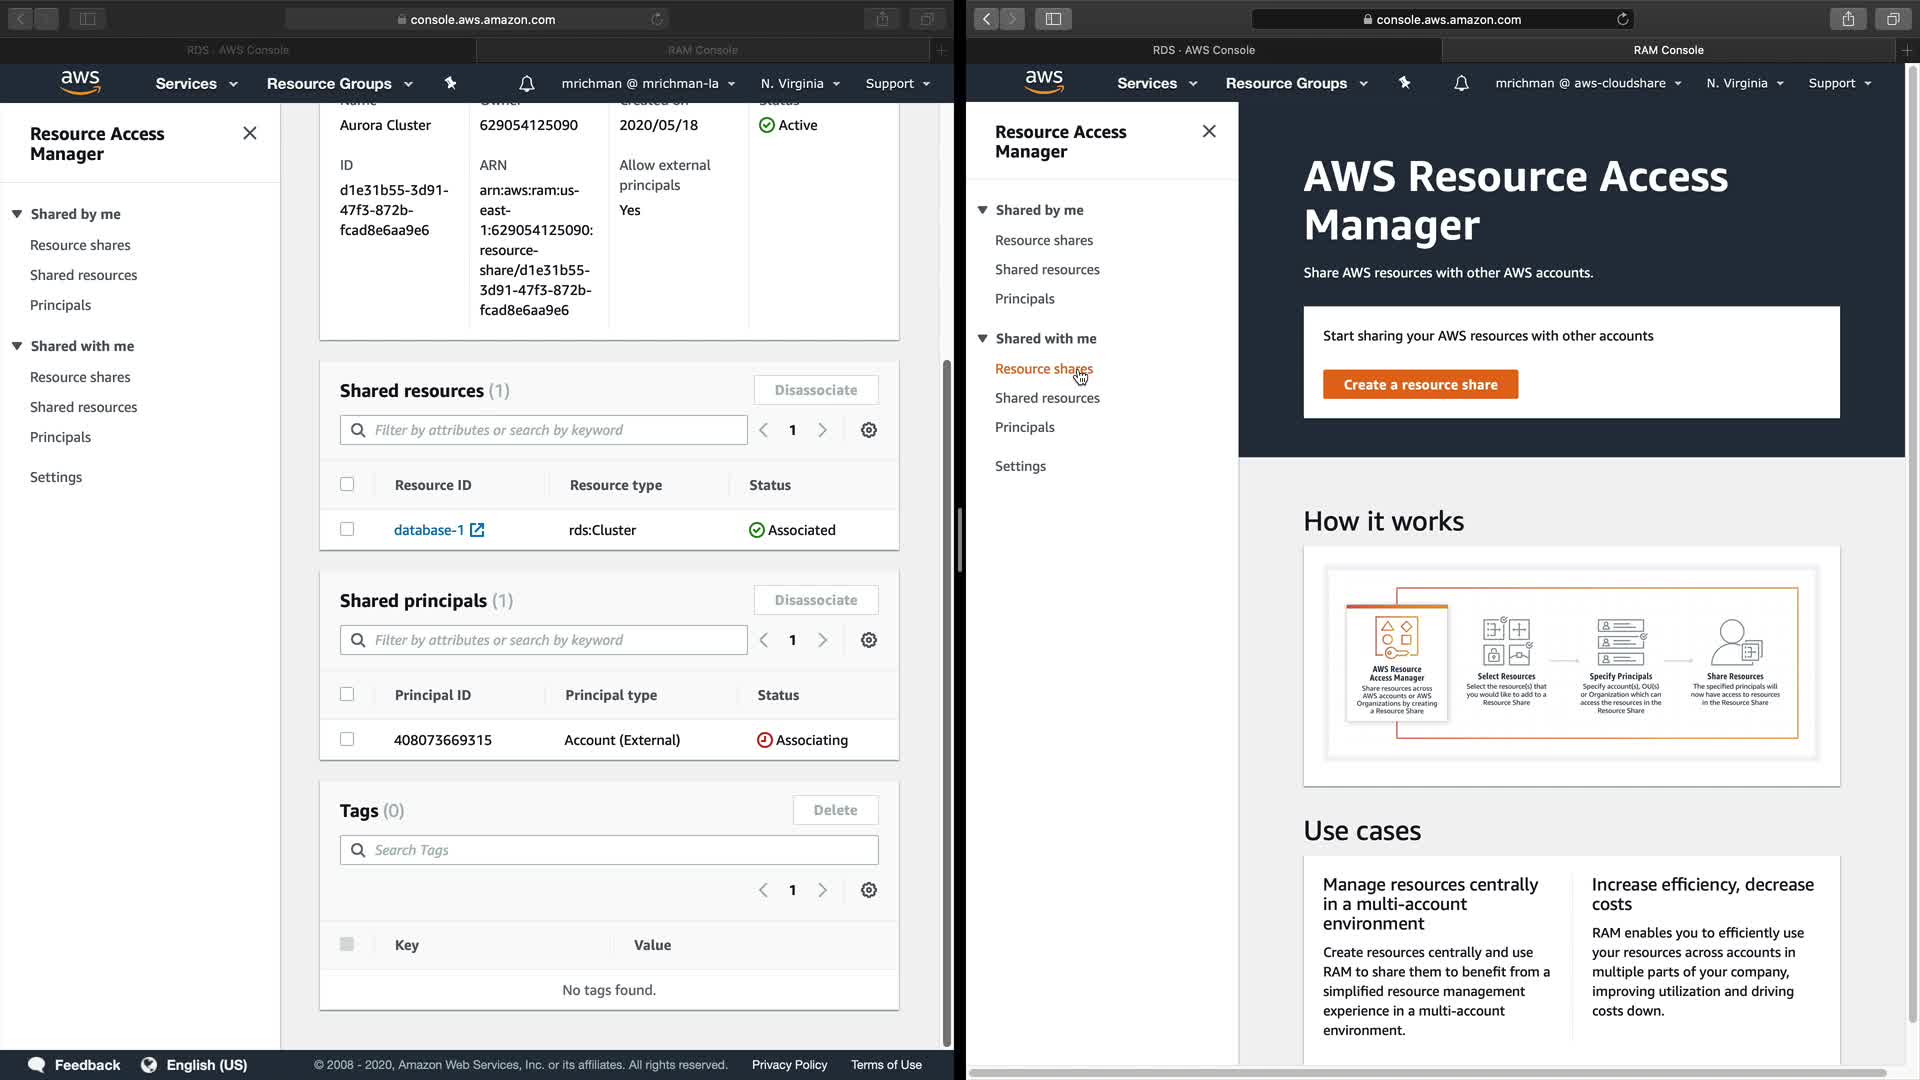The height and width of the screenshot is (1080, 1920).
Task: Click reload icon in right browser address bar
Action: pyautogui.click(x=1623, y=19)
